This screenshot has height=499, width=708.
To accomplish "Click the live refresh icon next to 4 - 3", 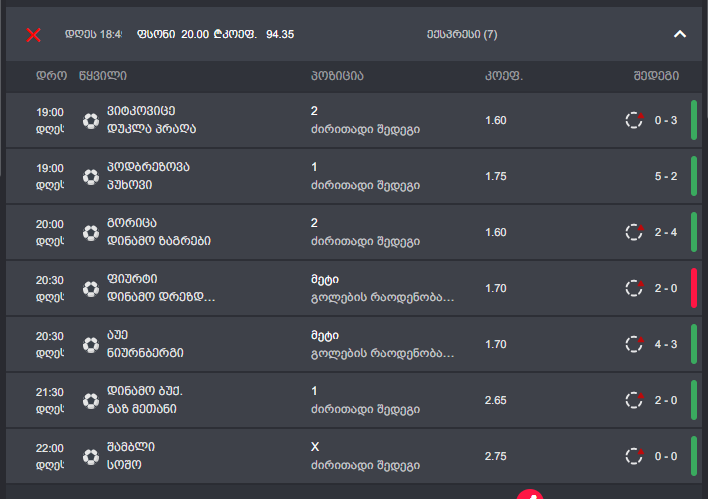I will 634,344.
